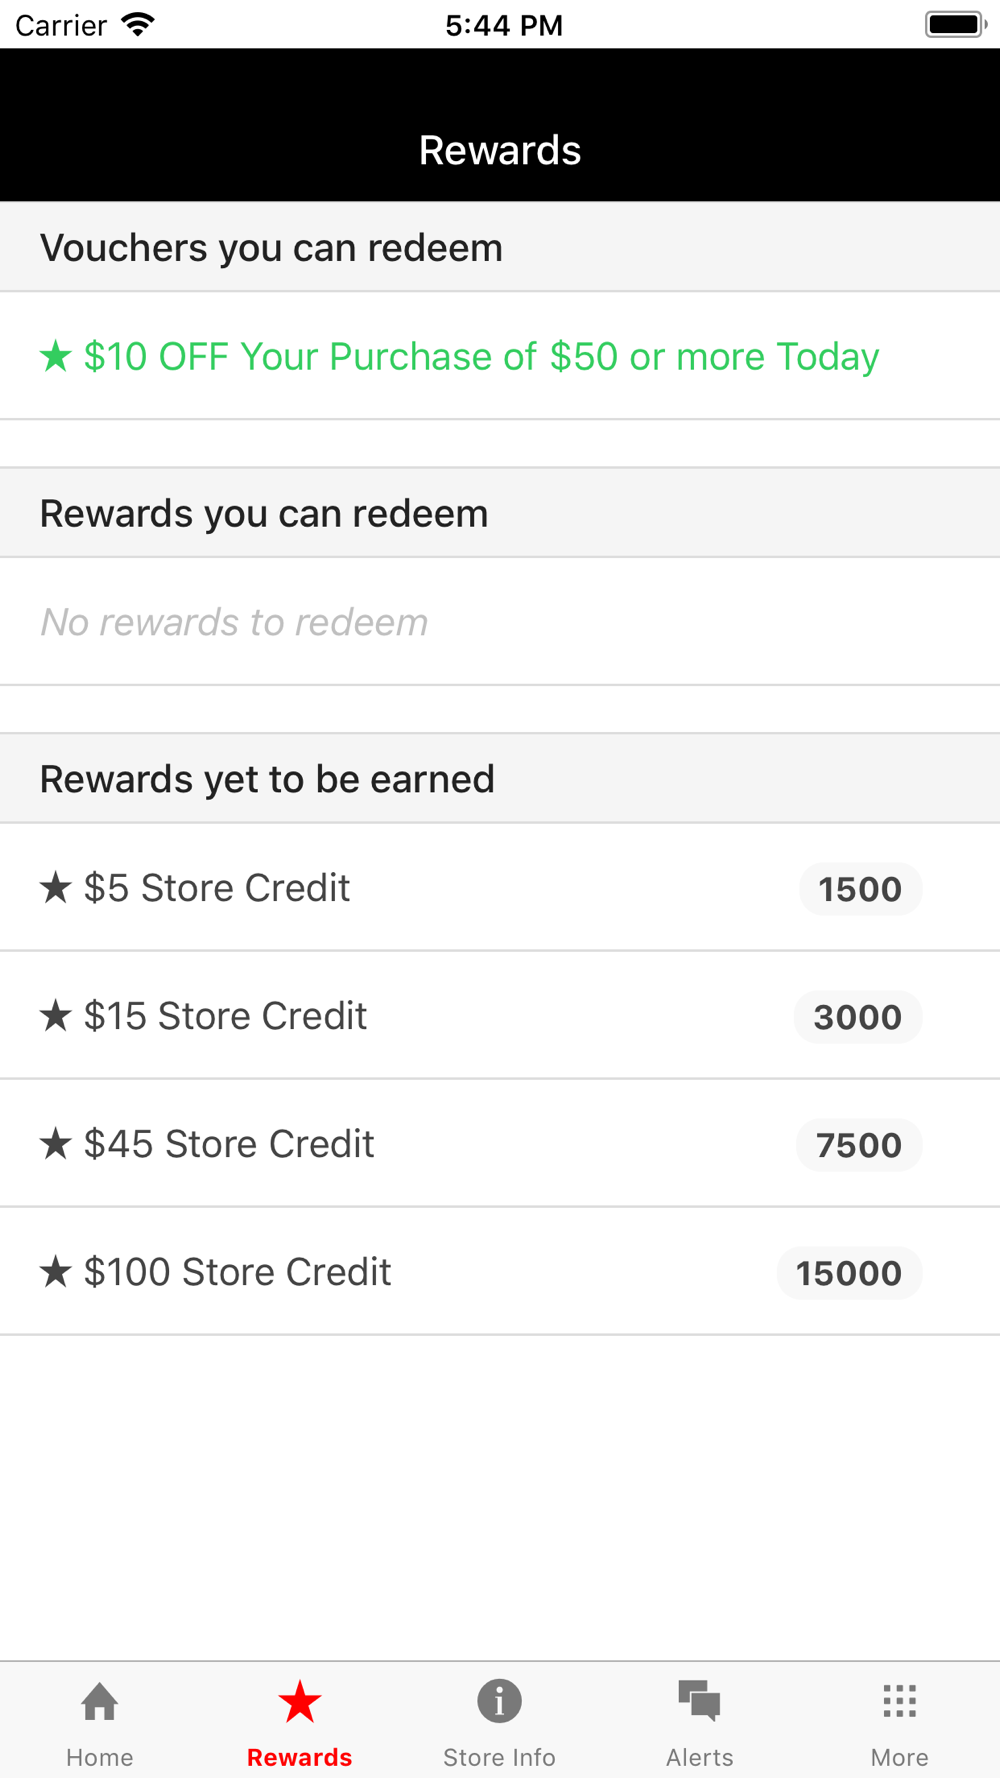Viewport: 1000px width, 1778px height.
Task: Tap the star next to $100 Store Credit
Action: coord(56,1271)
